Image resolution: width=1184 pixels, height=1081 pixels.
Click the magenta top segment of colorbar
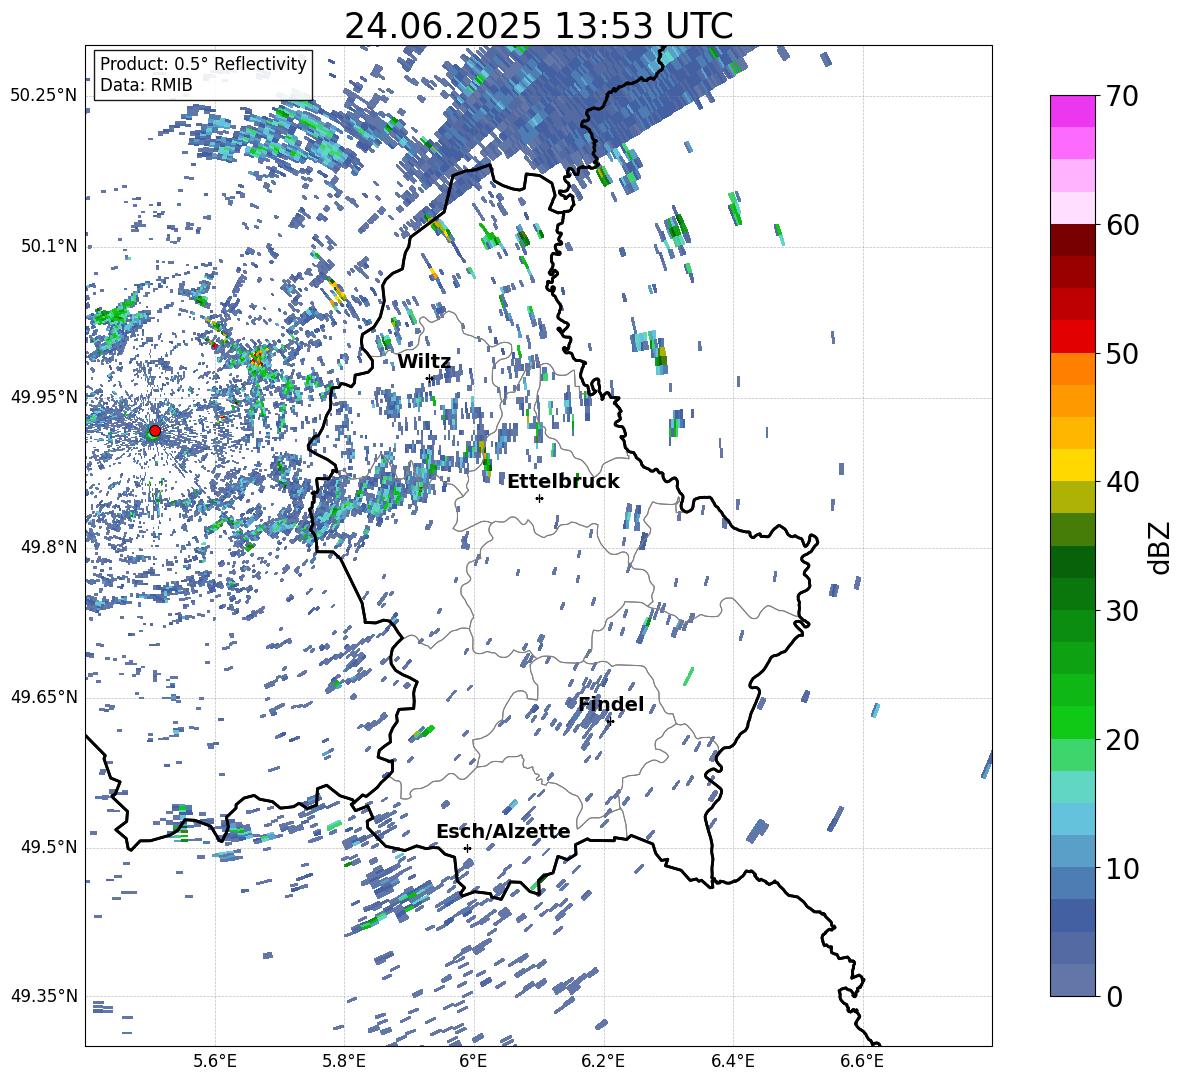[x=1072, y=112]
